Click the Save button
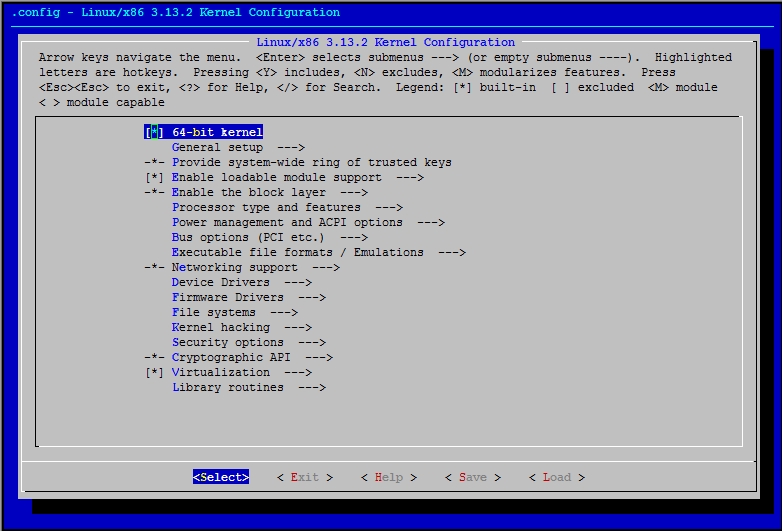This screenshot has width=782, height=531. coord(473,477)
